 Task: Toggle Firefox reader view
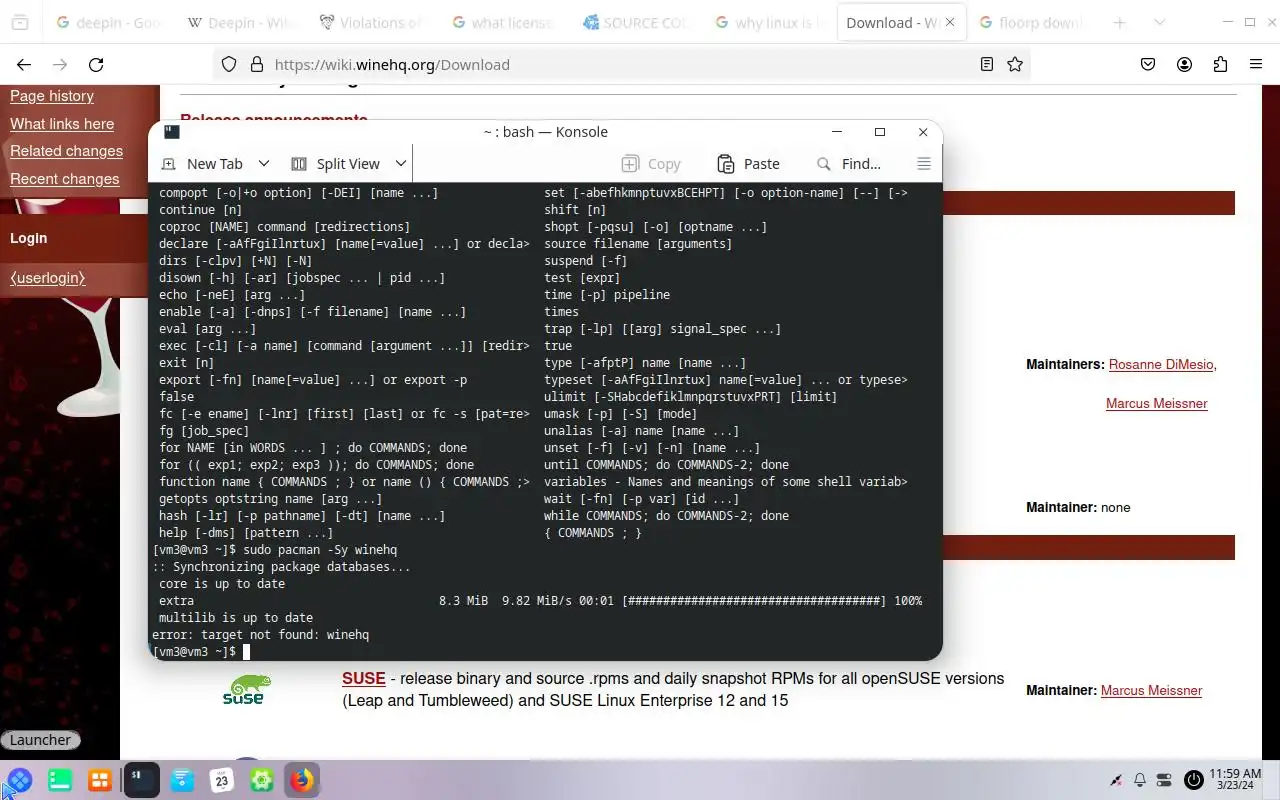tap(986, 64)
